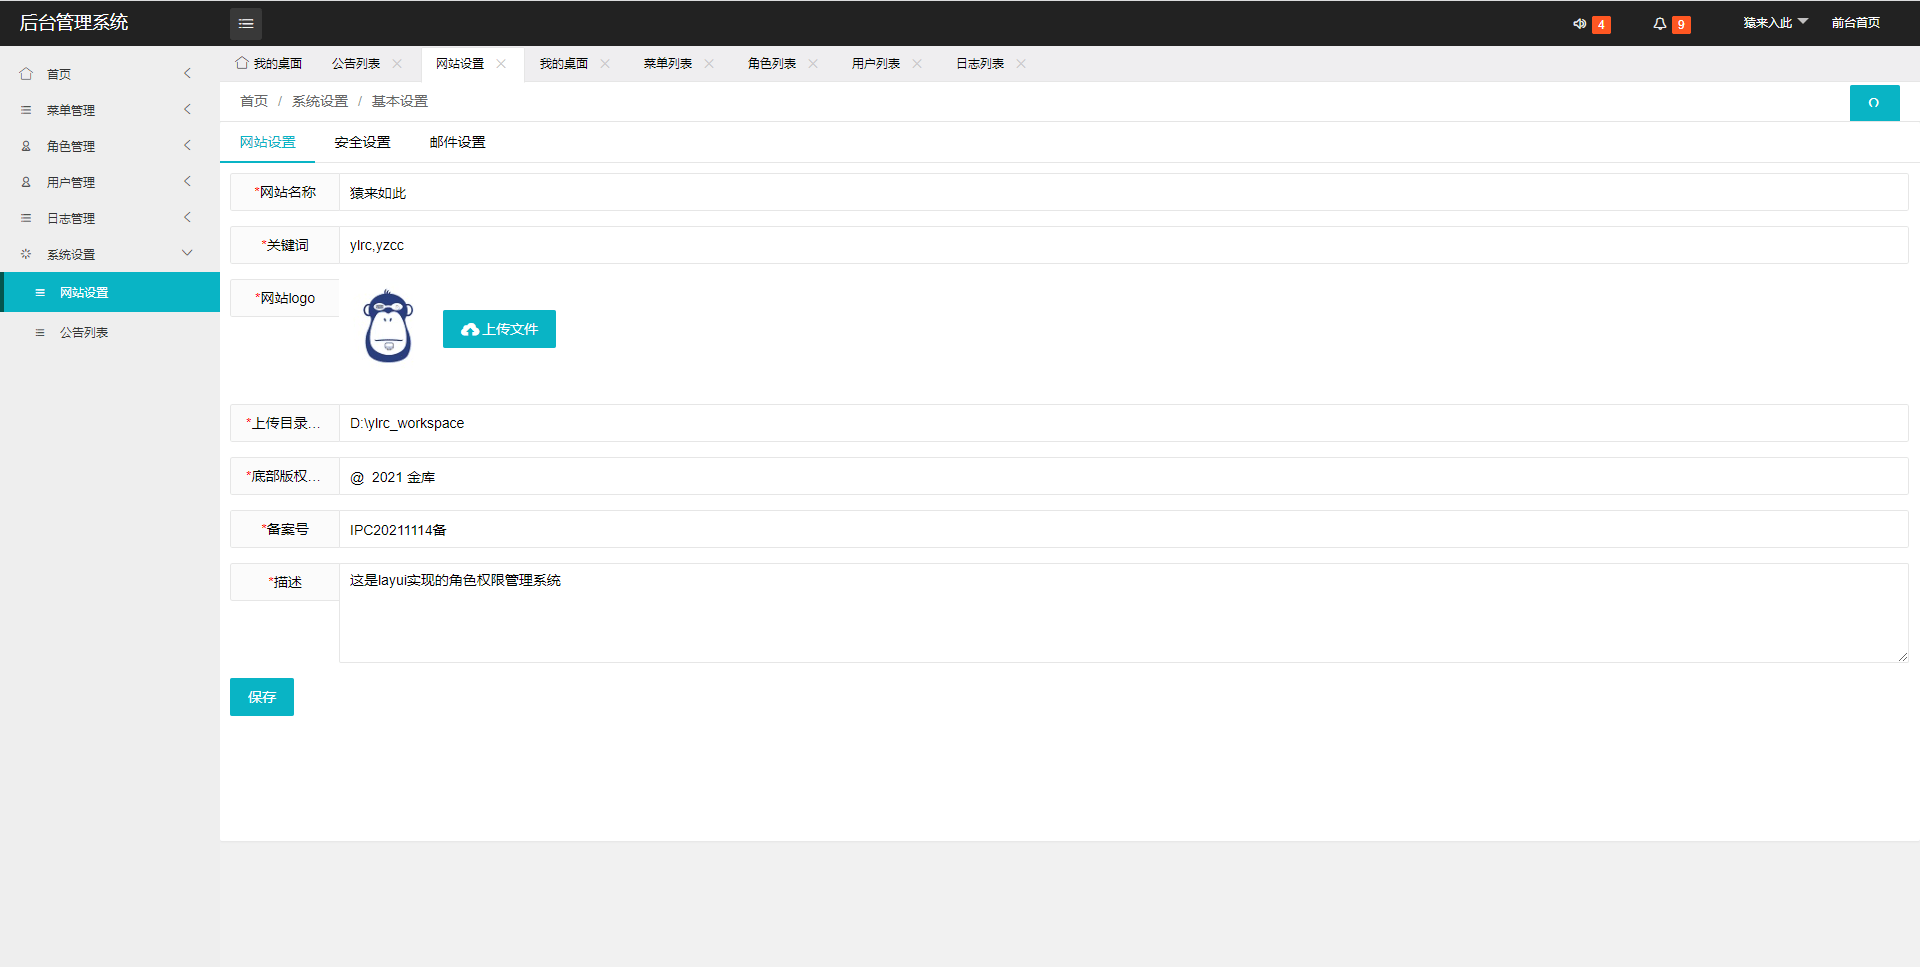Click the 网站名称 input field

point(1122,193)
